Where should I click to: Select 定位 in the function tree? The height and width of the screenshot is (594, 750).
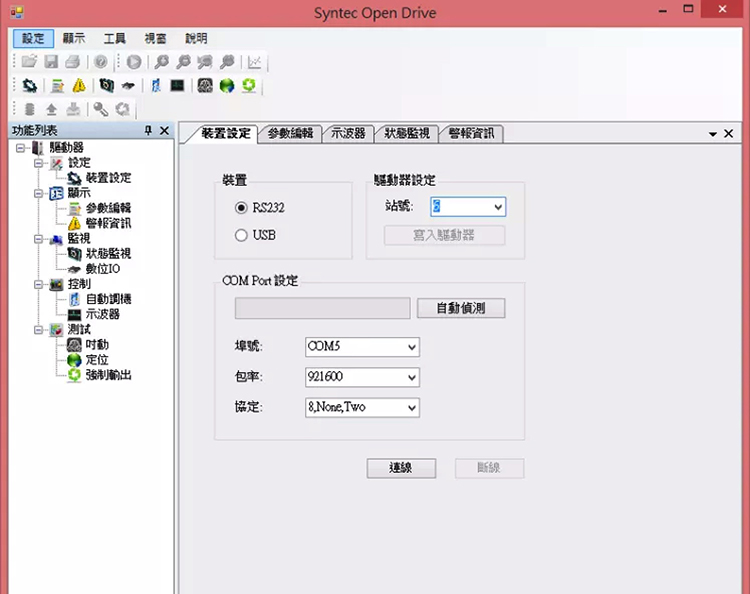97,360
